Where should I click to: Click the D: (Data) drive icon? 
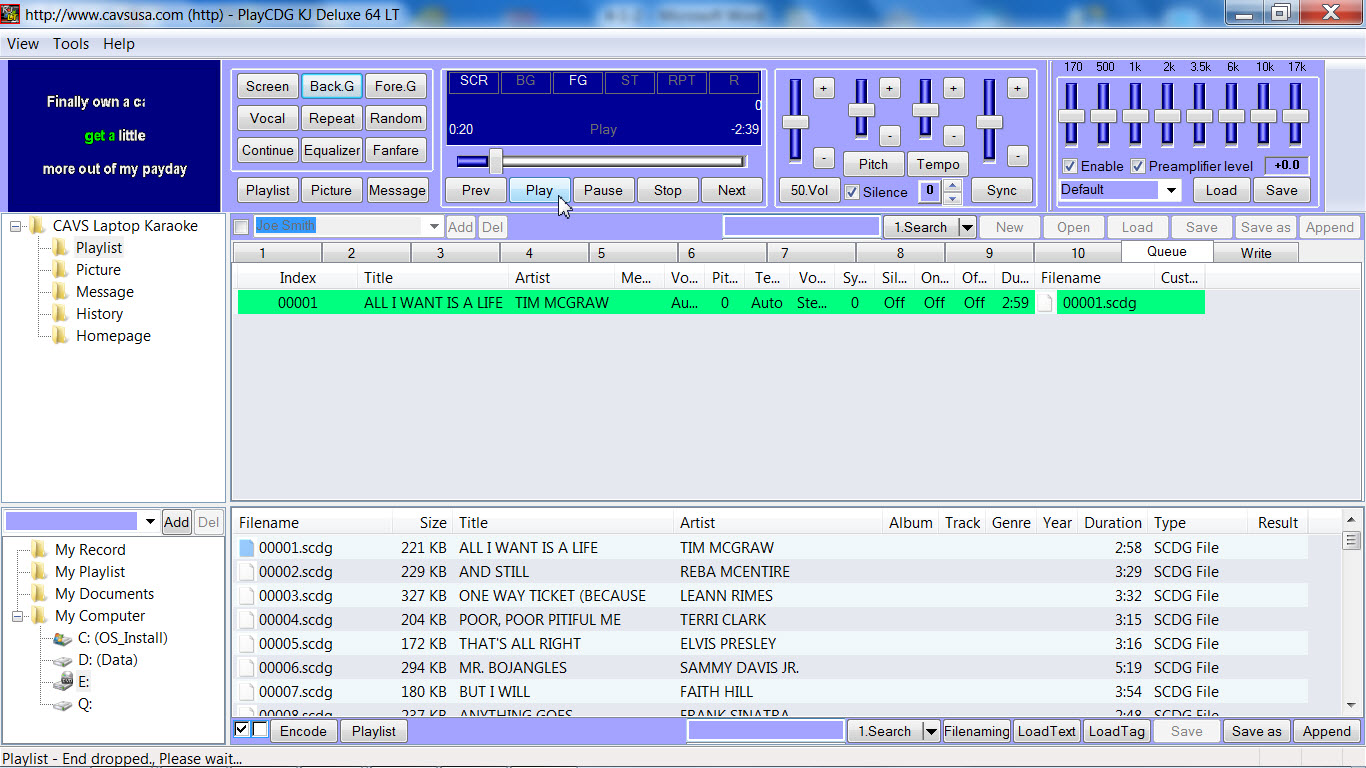pos(62,660)
